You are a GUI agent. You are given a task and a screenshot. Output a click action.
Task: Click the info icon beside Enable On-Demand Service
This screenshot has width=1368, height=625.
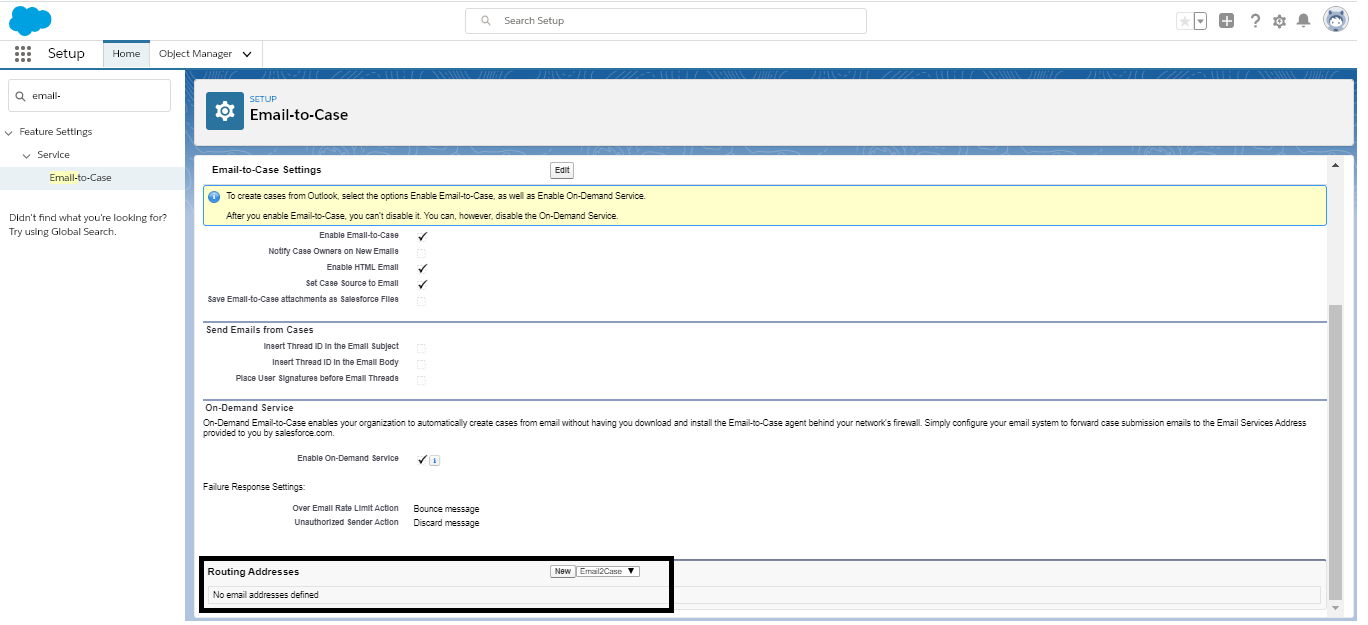tap(435, 460)
